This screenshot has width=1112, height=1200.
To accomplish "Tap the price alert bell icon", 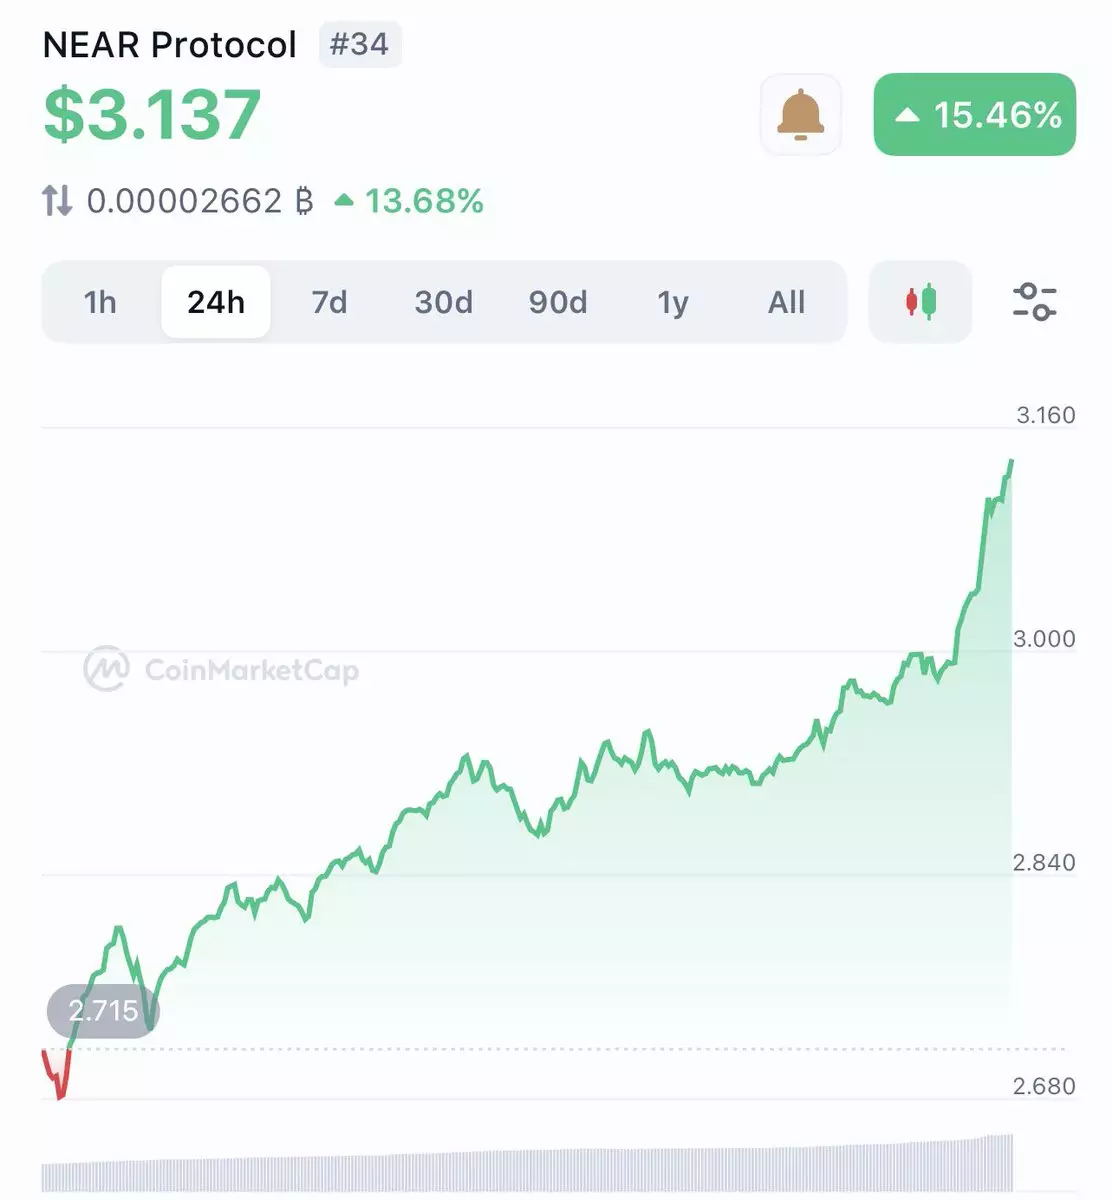I will pos(801,114).
